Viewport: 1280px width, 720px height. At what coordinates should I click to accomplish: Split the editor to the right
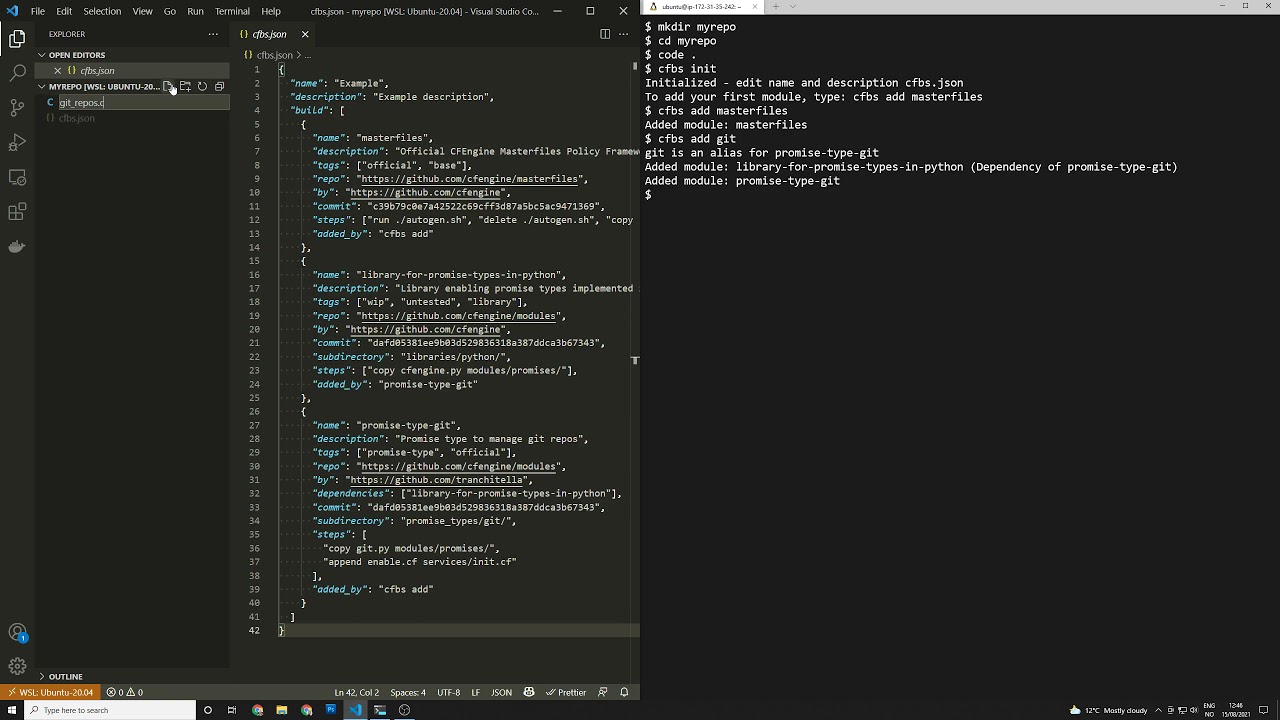point(604,34)
